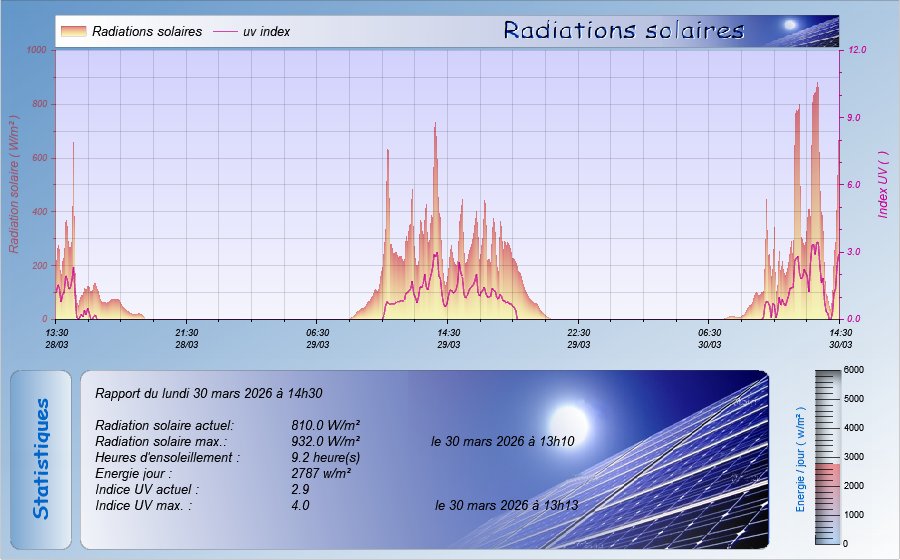Select the 21:30 28/03 time axis label

tap(187, 338)
